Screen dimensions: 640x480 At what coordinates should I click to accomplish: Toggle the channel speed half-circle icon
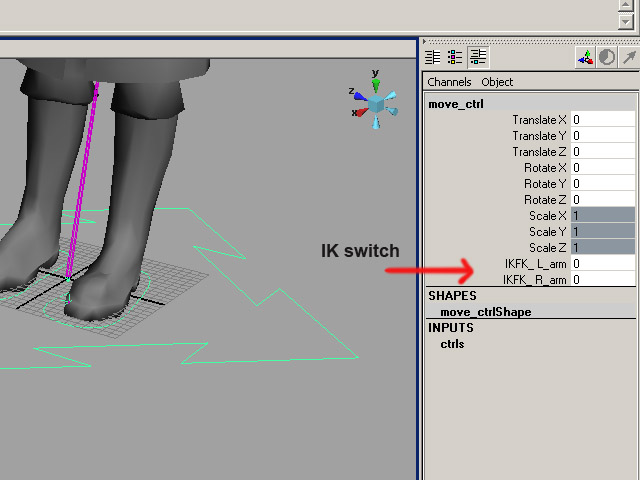(x=607, y=57)
